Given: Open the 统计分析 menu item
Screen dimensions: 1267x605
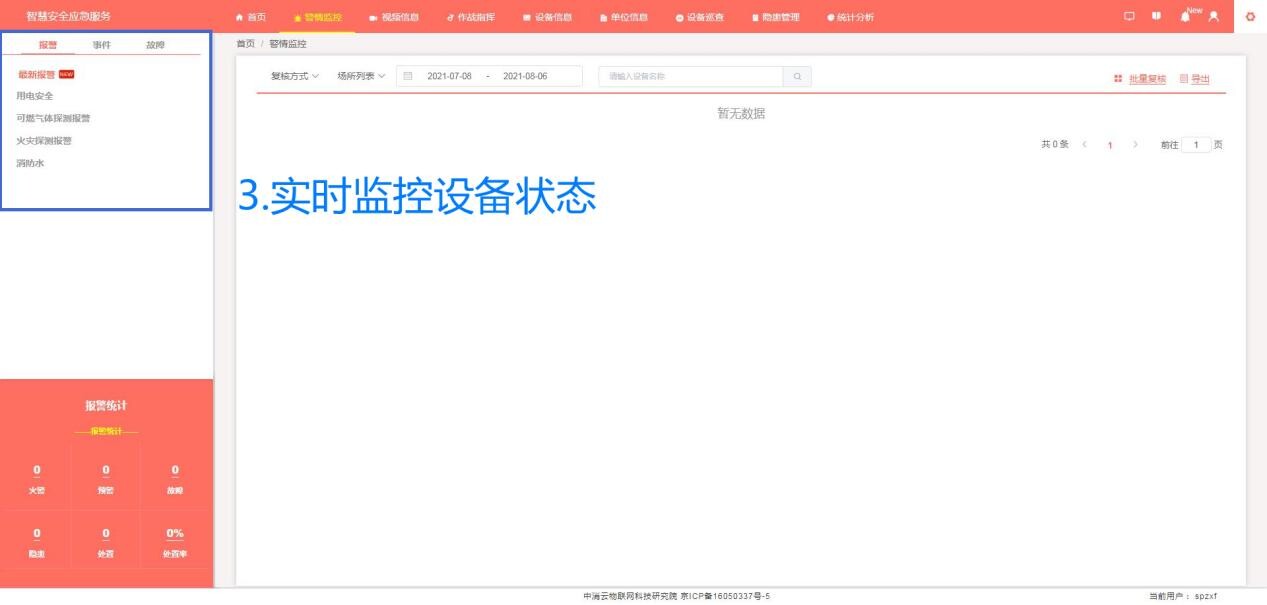Looking at the screenshot, I should click(850, 17).
